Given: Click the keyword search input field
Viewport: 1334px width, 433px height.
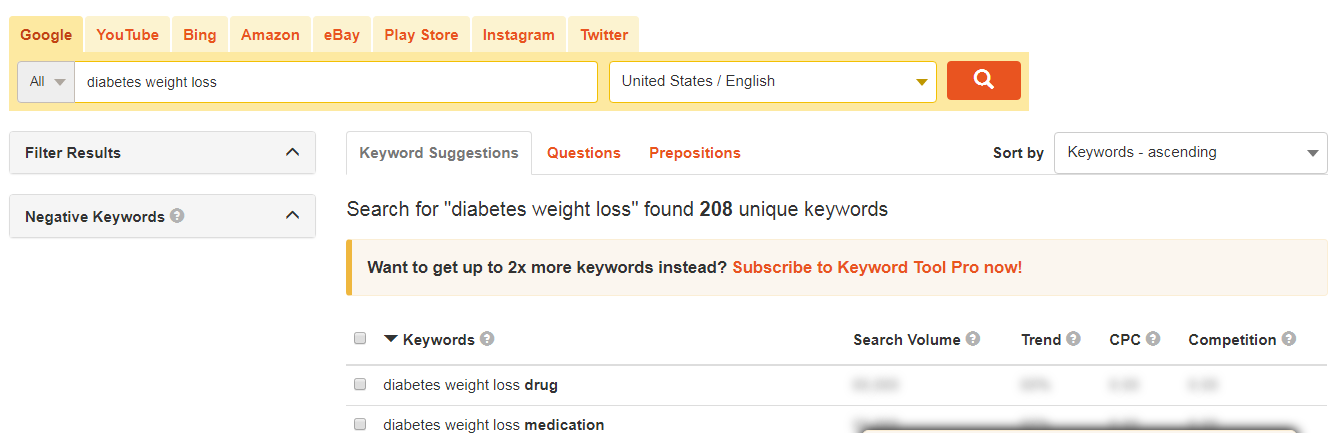Looking at the screenshot, I should [336, 82].
